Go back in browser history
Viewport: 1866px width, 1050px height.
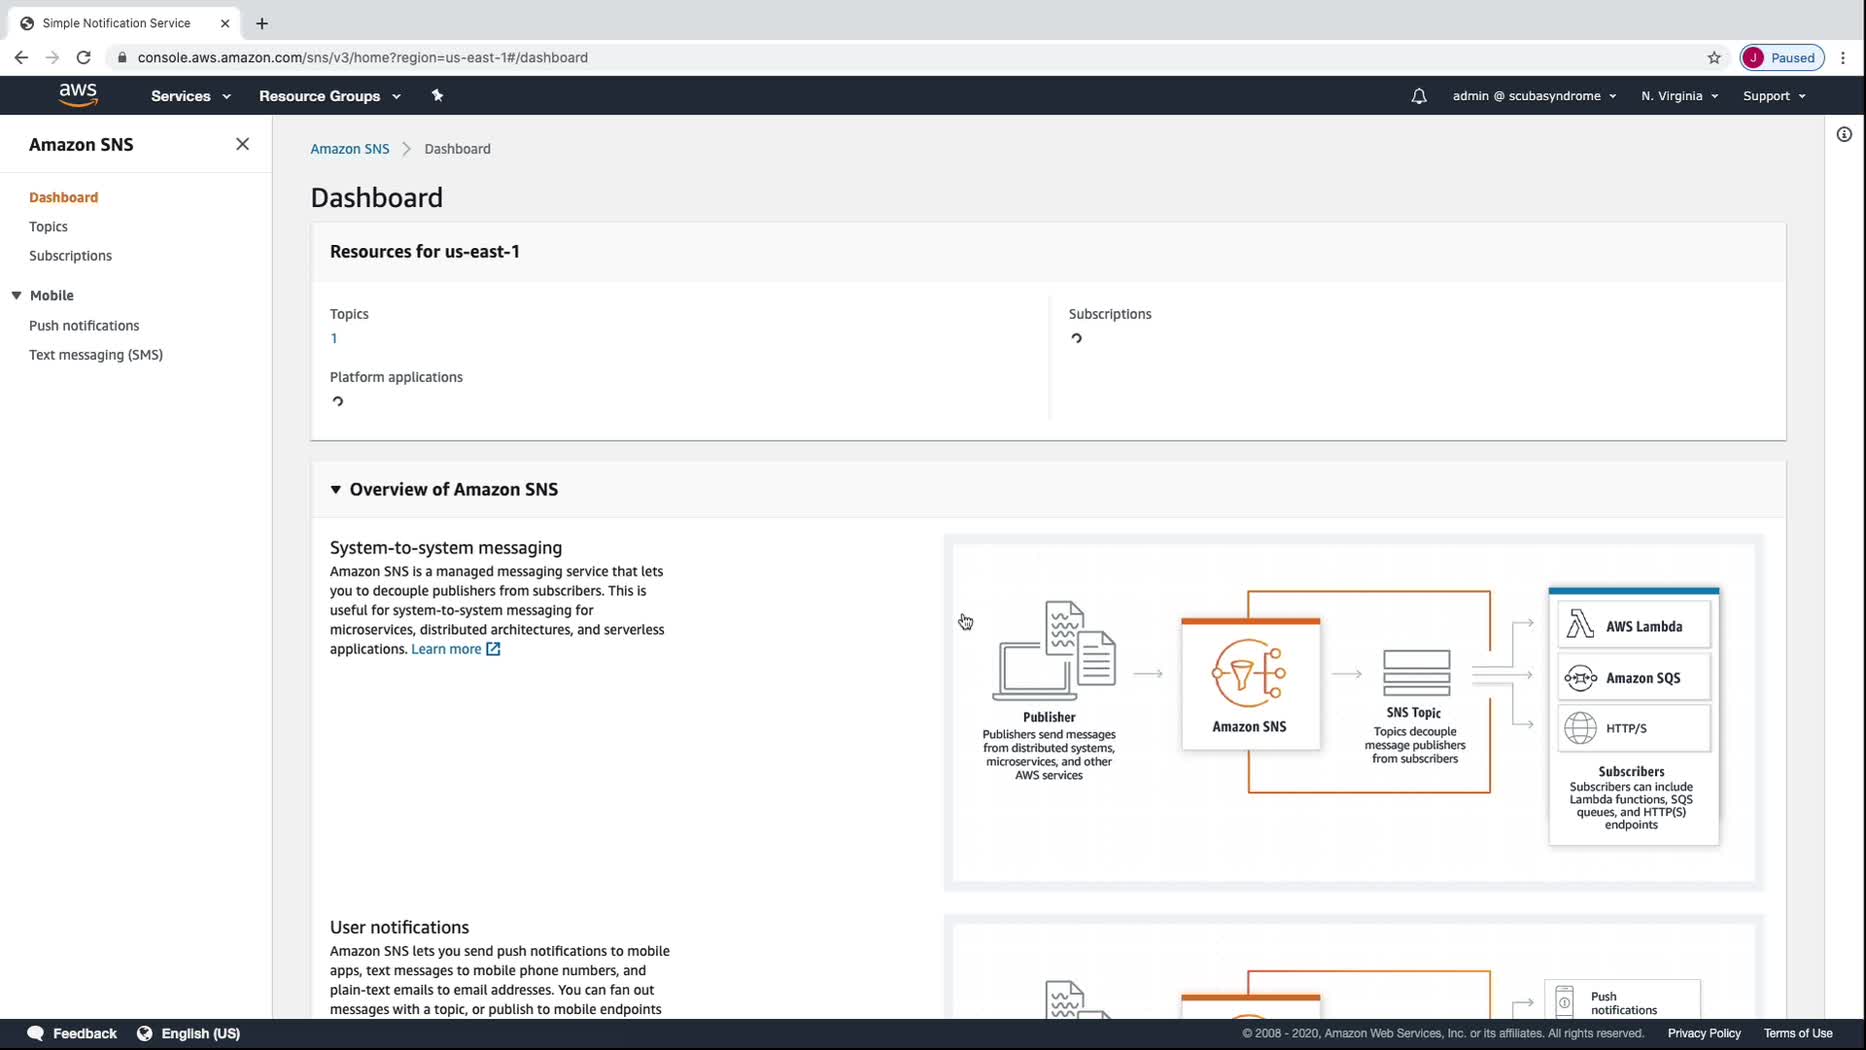coord(21,58)
